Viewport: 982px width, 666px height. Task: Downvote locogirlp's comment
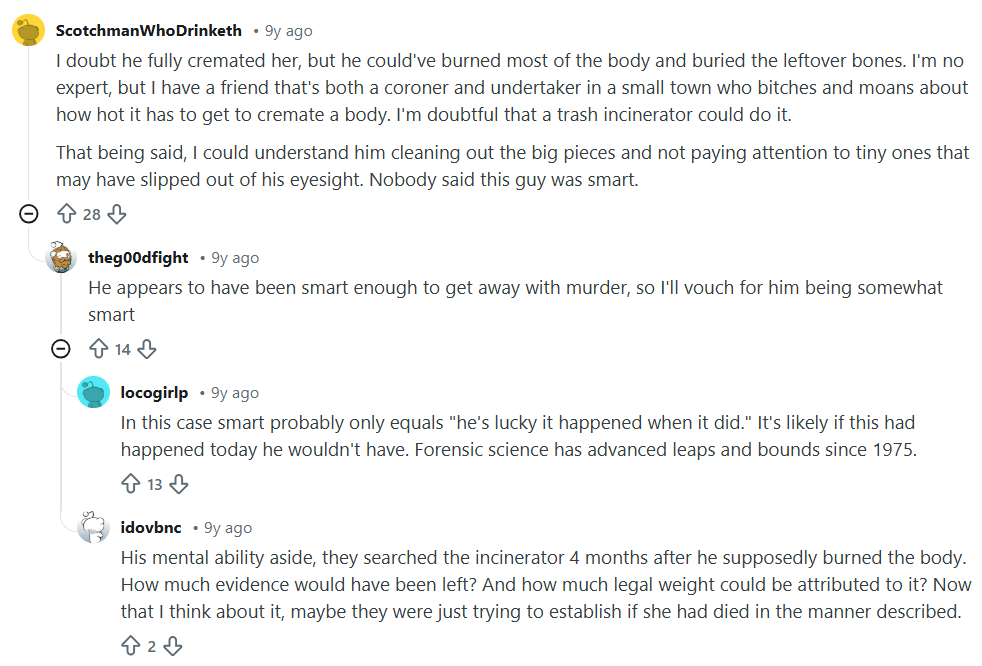pos(178,484)
